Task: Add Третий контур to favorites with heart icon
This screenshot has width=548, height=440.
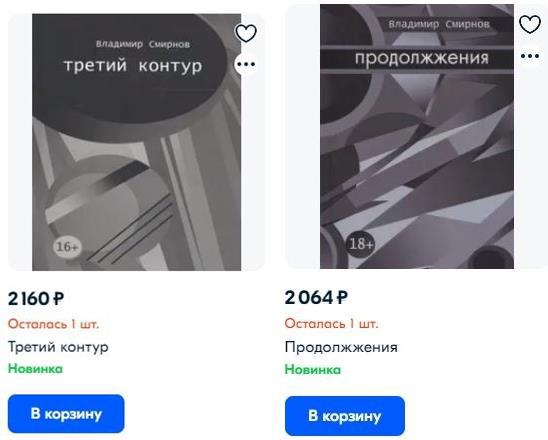Action: click(x=246, y=33)
